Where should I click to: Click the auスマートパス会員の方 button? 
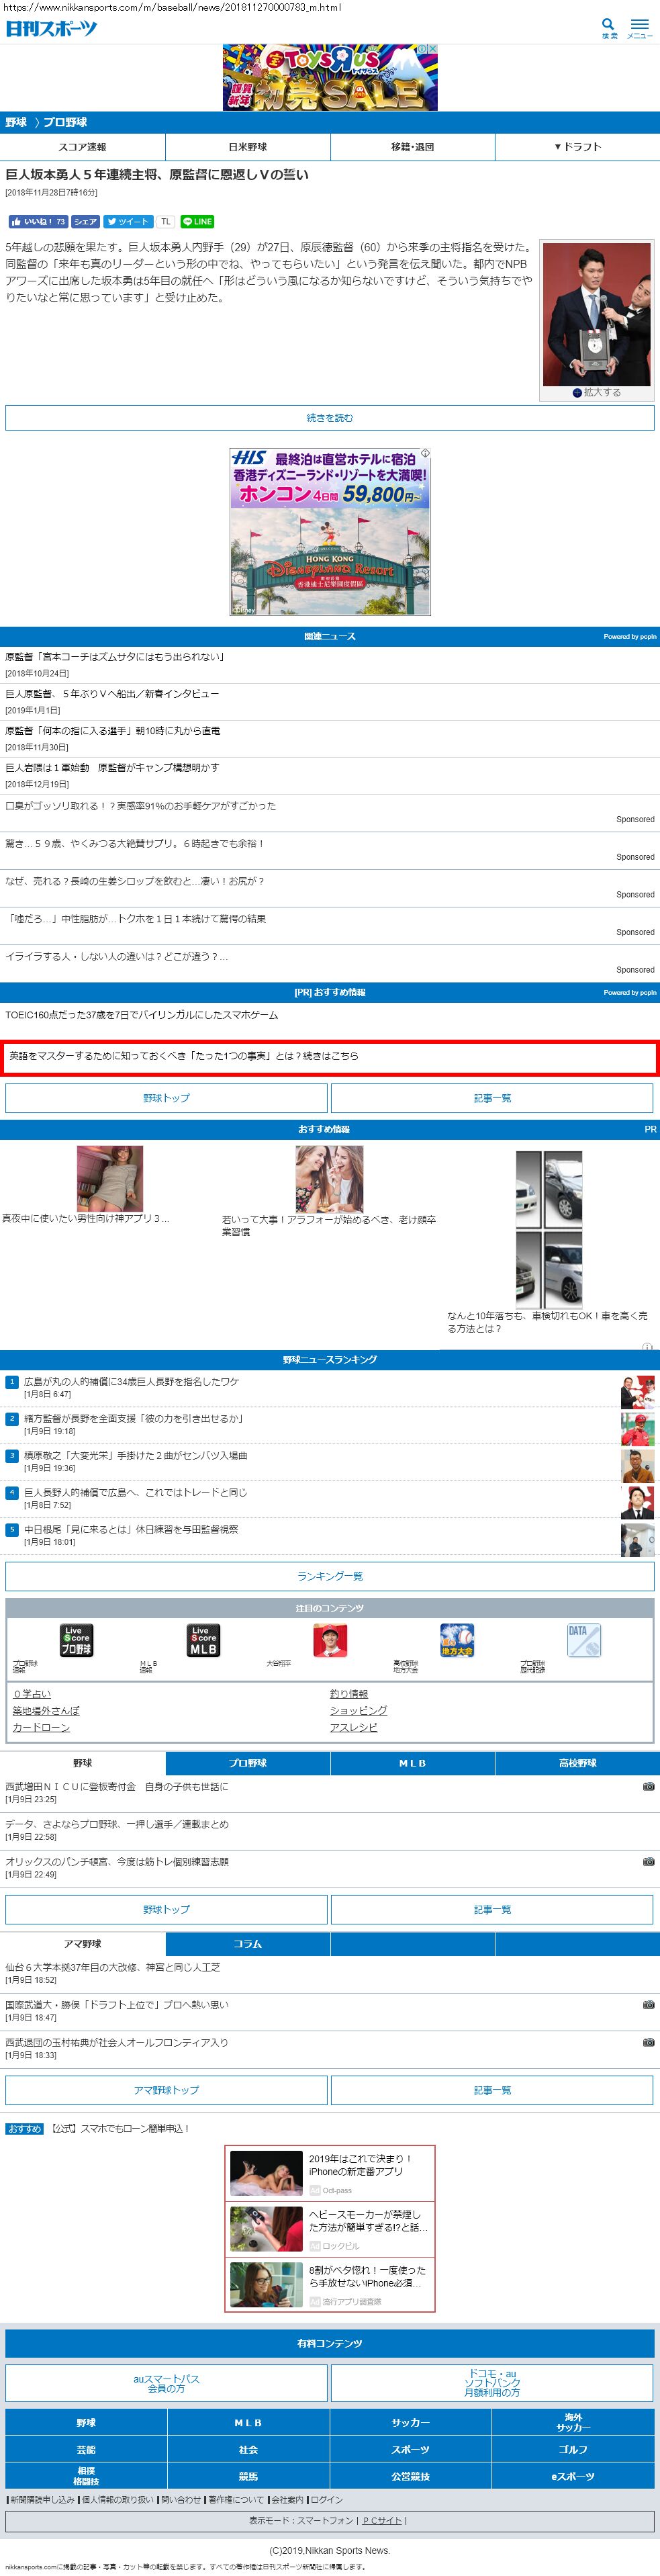[166, 2383]
